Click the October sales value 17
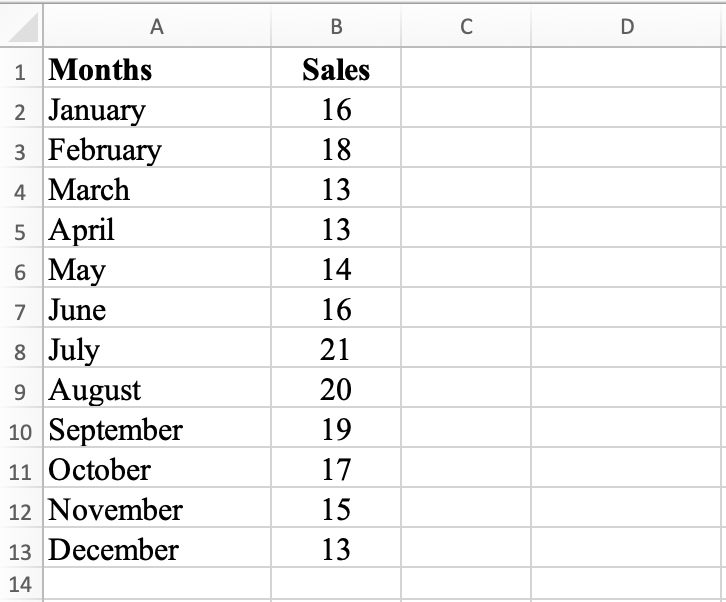Screen dimensions: 726x602 pyautogui.click(x=336, y=470)
